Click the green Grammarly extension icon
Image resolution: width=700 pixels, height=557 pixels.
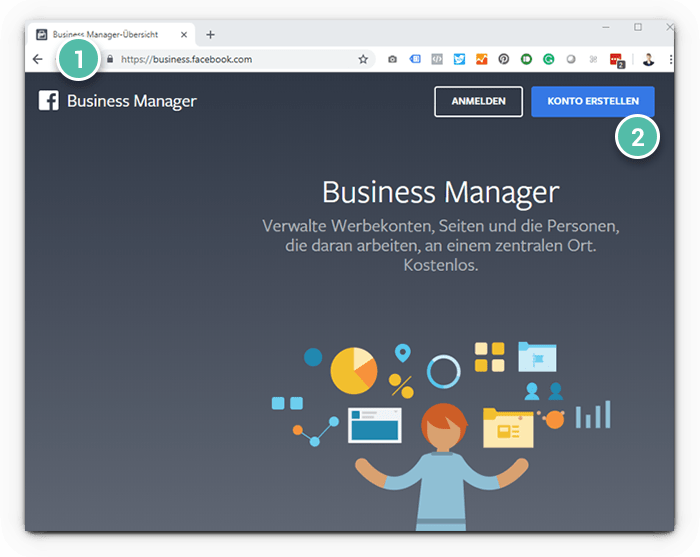(x=549, y=60)
